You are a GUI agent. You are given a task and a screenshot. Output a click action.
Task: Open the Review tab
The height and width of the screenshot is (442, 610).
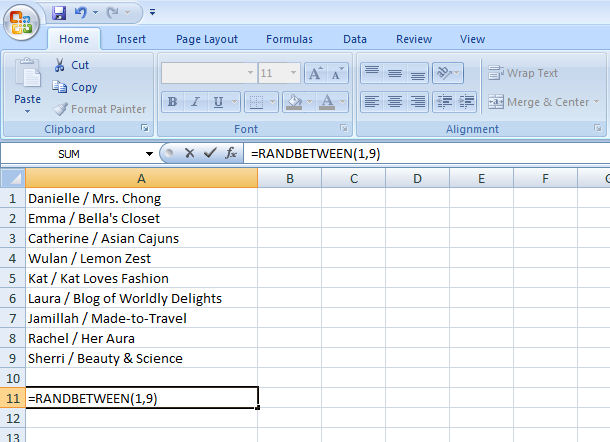point(414,39)
